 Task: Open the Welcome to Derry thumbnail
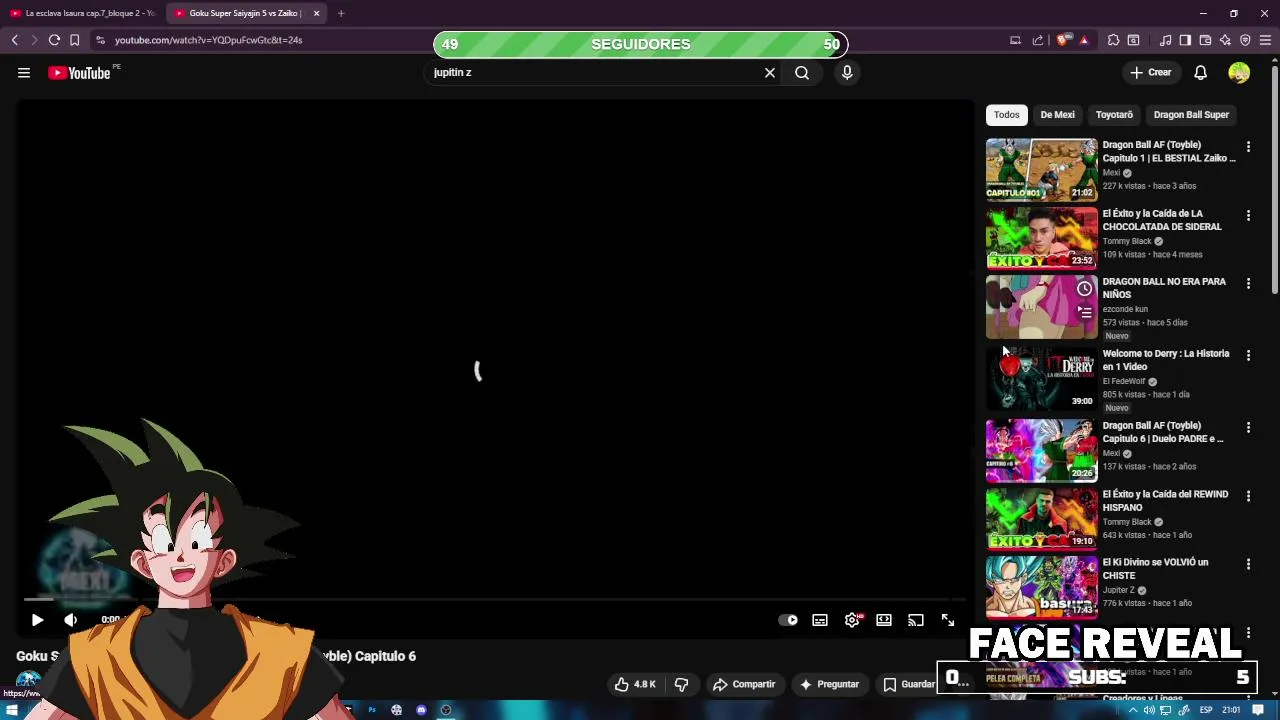pos(1041,378)
